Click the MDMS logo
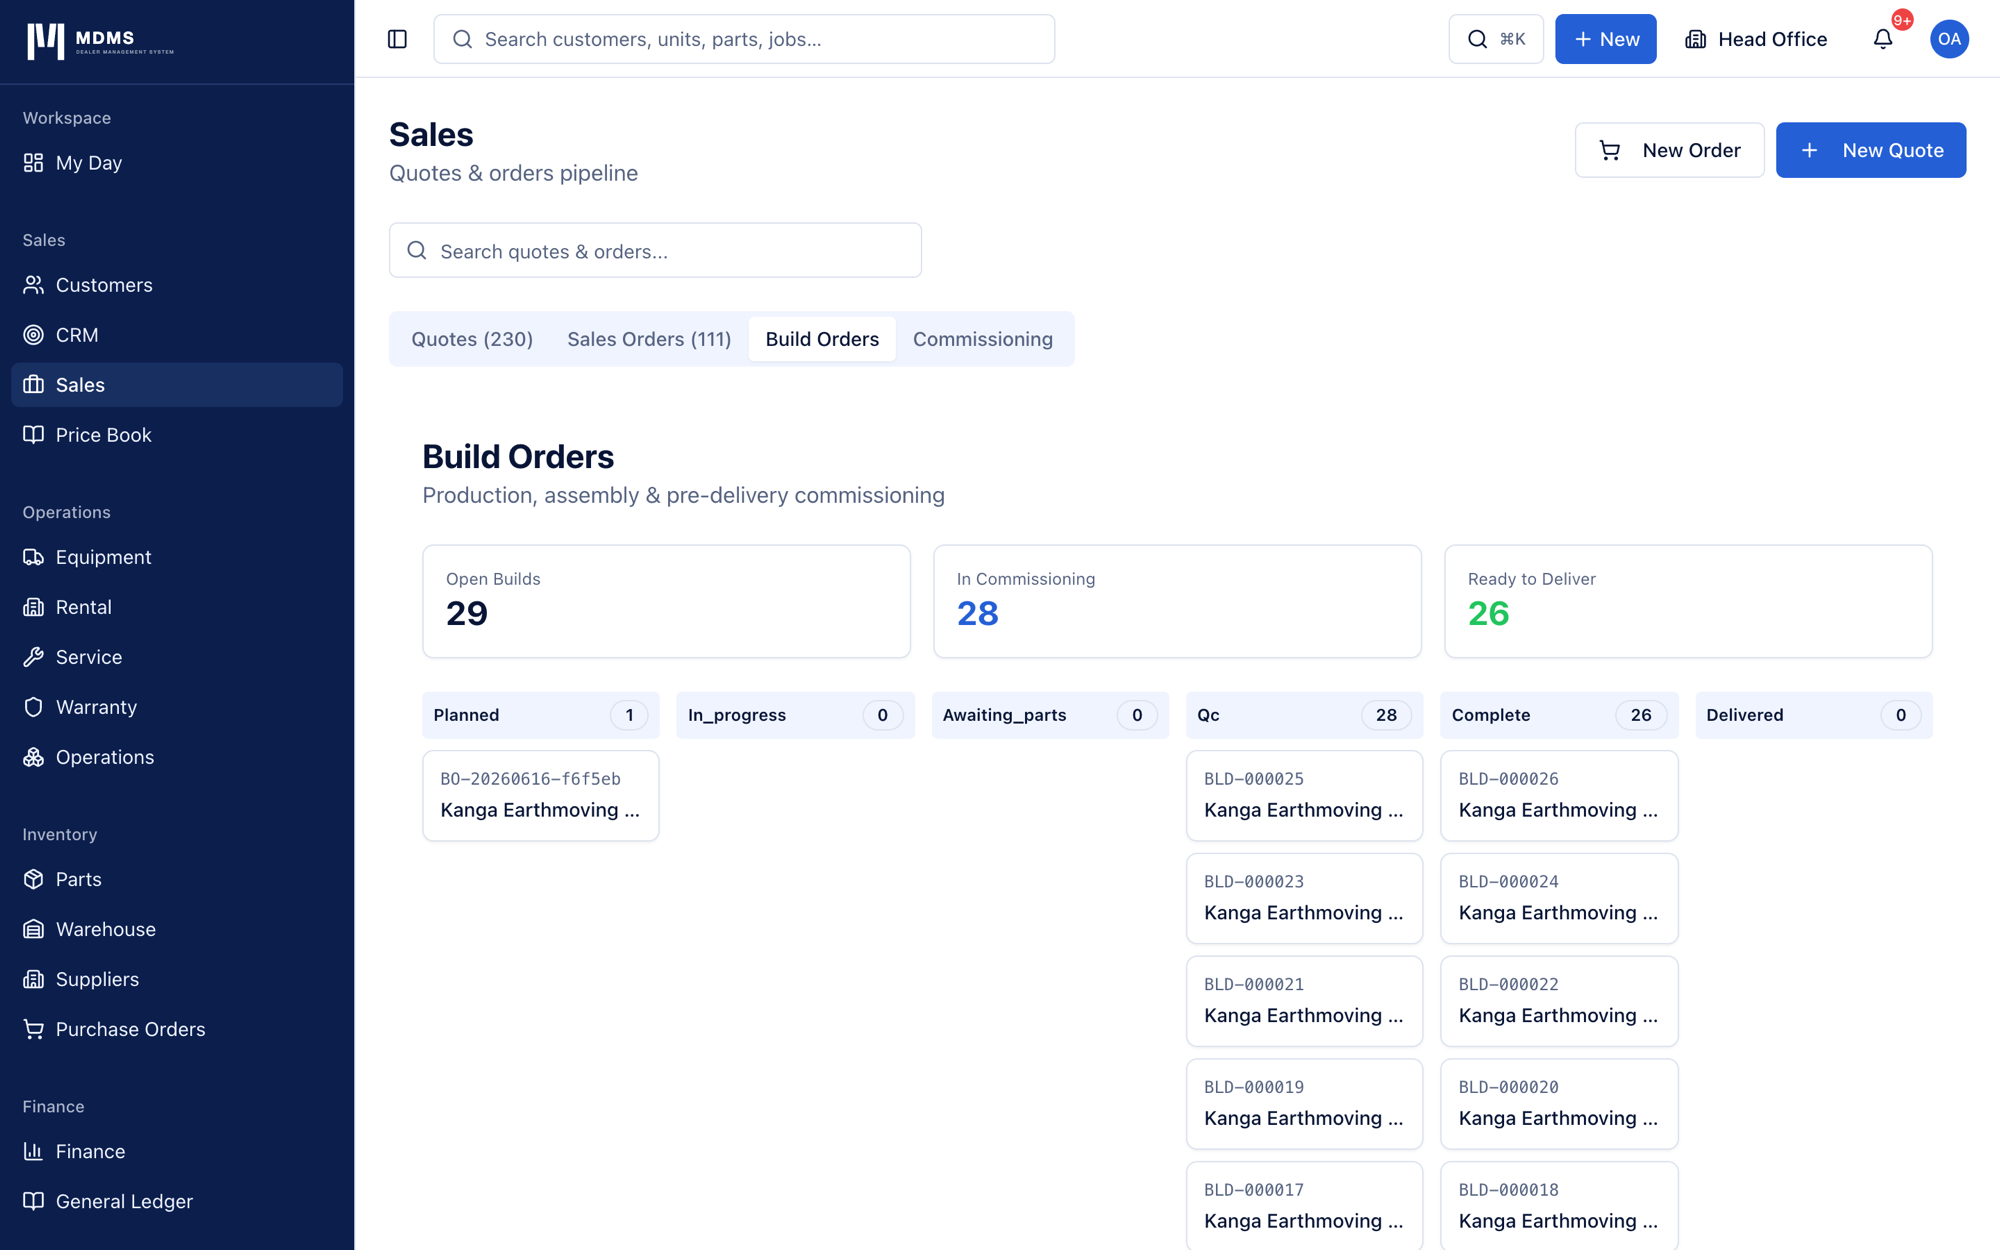Screen dimensions: 2000x1250 pyautogui.click(x=100, y=41)
